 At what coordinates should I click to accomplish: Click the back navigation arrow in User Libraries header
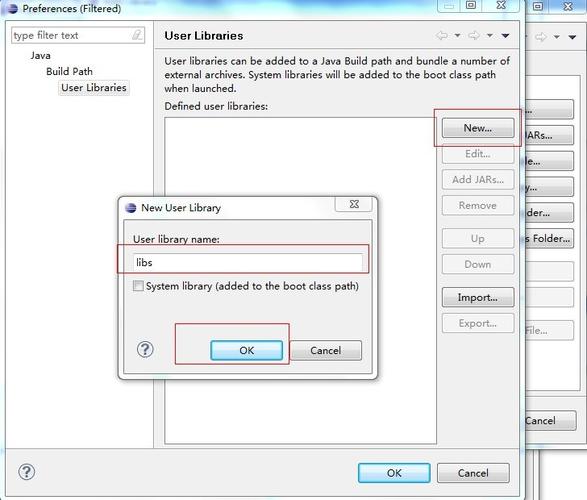coord(442,36)
